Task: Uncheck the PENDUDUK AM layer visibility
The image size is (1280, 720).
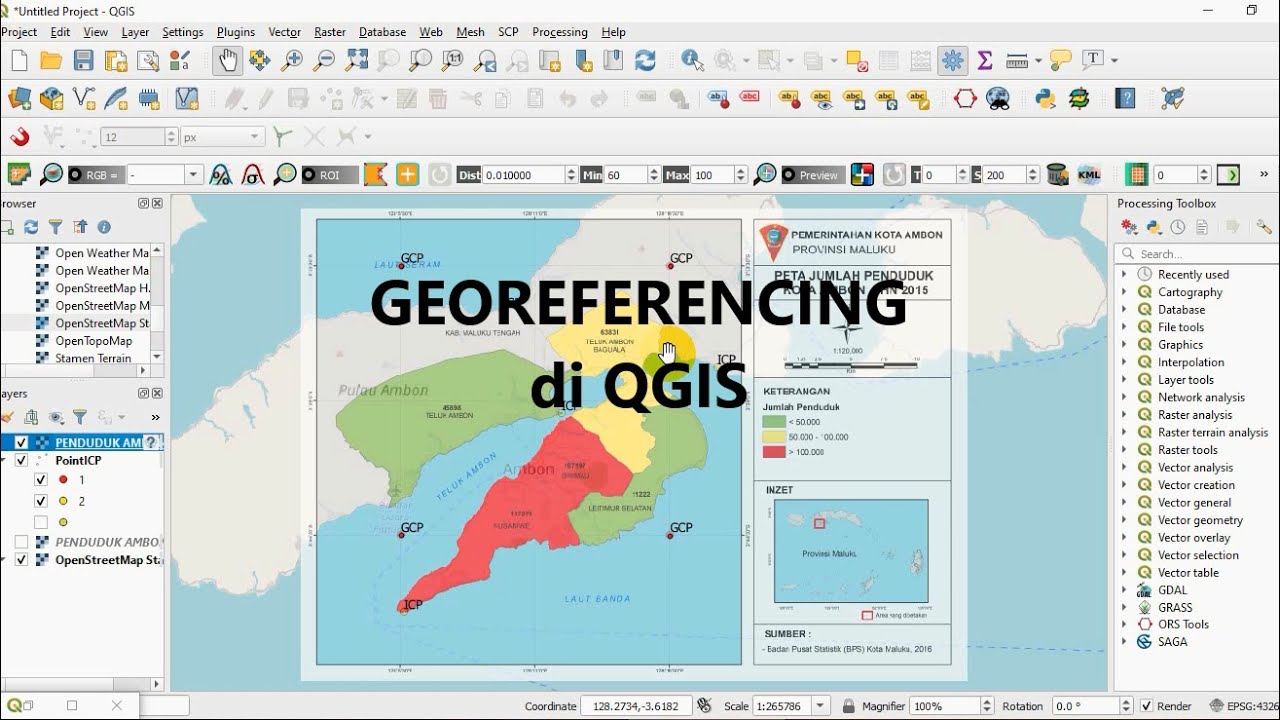Action: click(21, 443)
